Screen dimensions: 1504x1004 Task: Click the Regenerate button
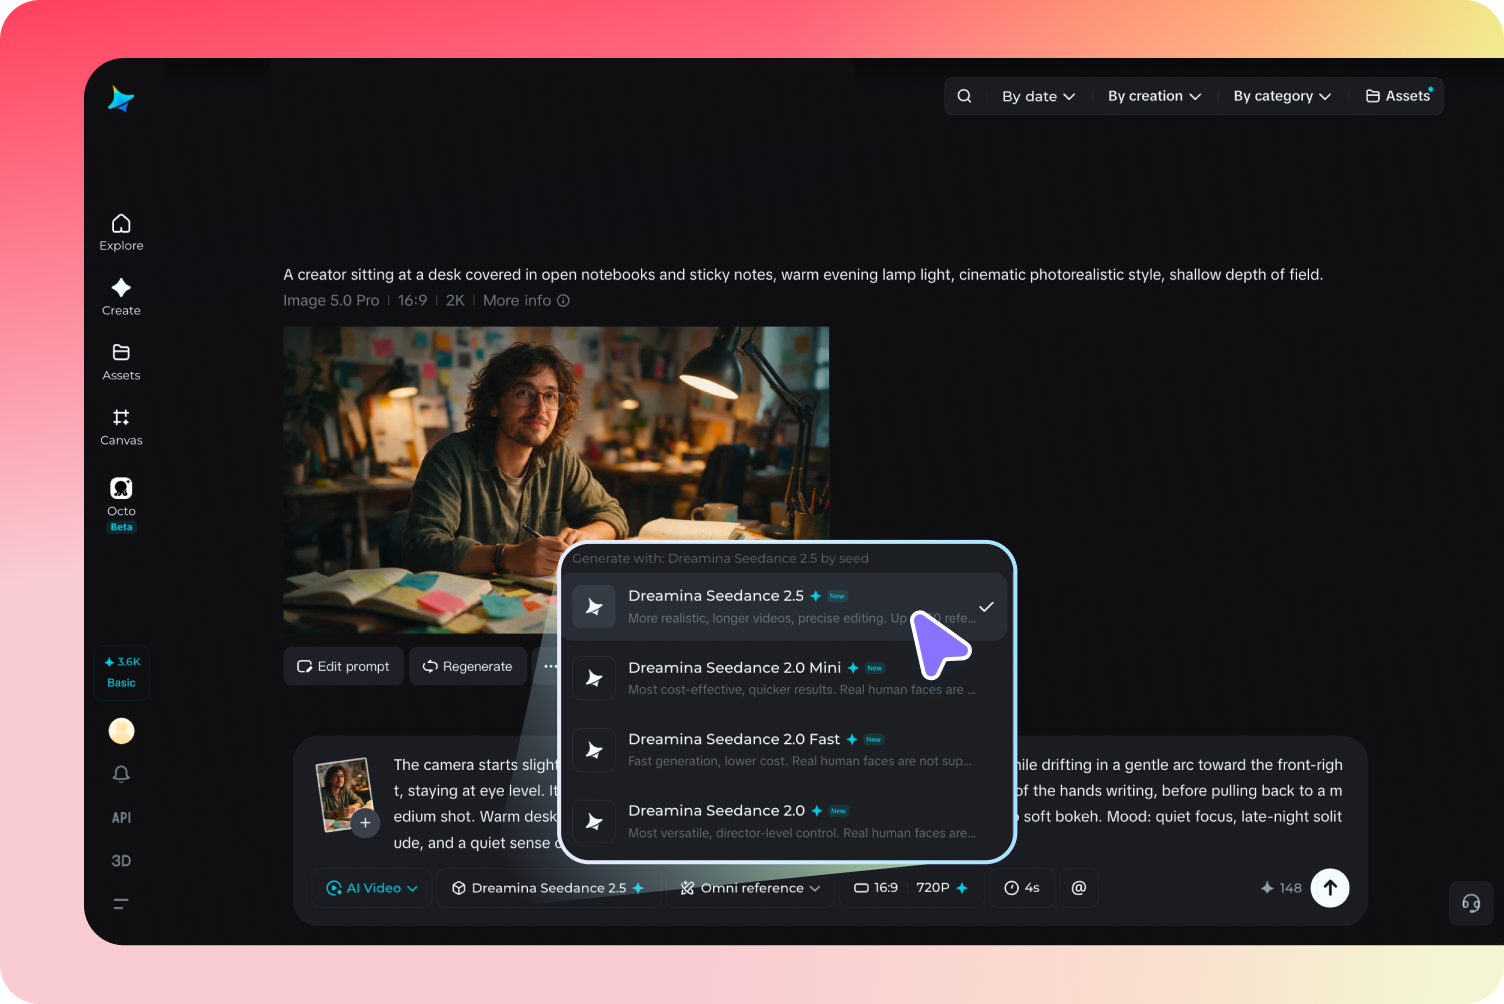tap(467, 666)
